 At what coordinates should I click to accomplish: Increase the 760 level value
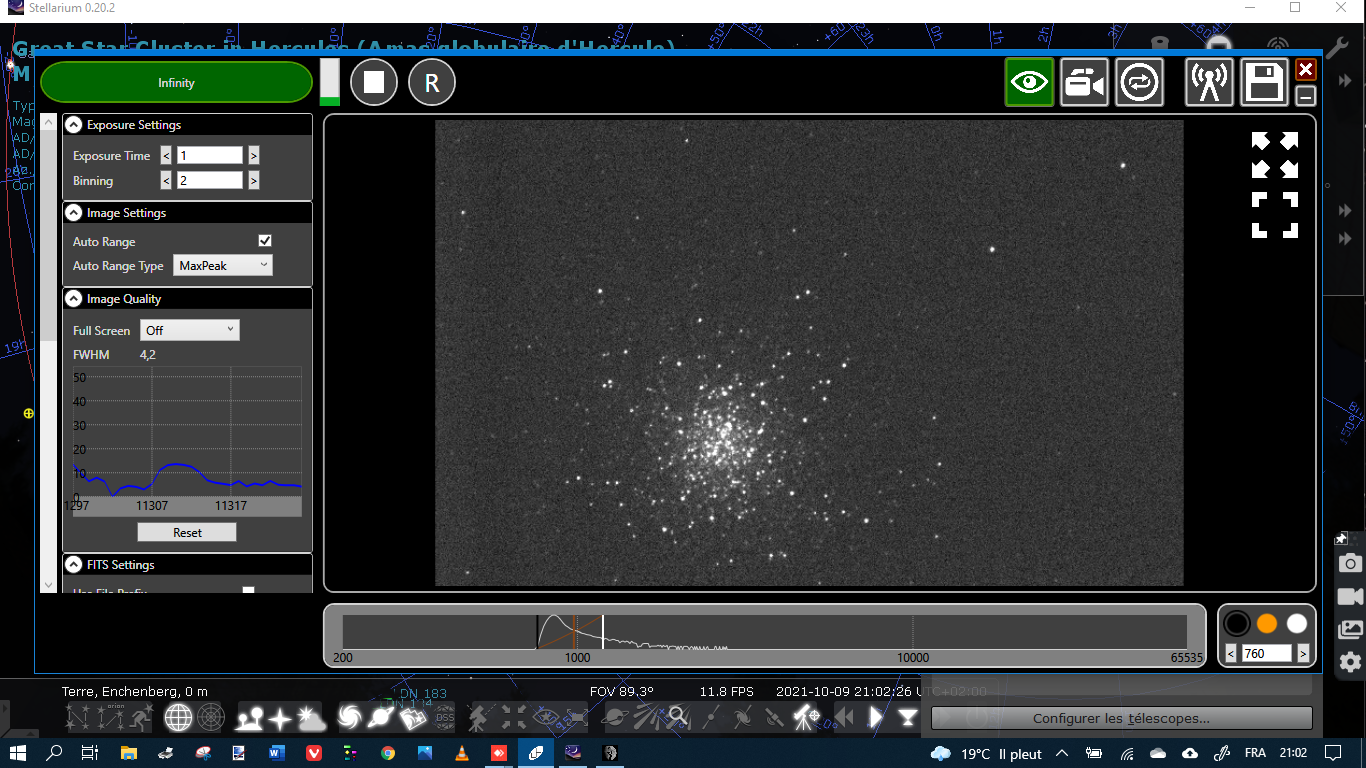point(1303,653)
